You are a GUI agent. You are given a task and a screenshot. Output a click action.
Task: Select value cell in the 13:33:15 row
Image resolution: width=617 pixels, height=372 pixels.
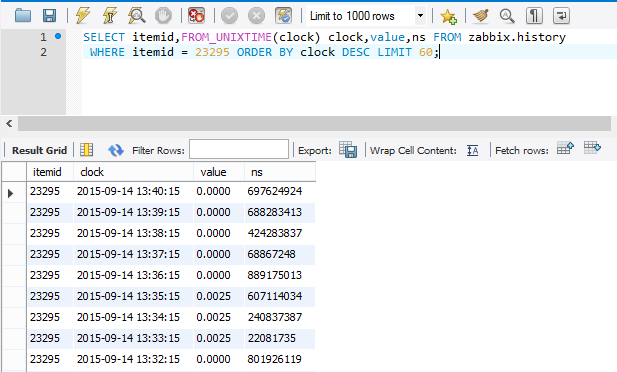(x=219, y=338)
